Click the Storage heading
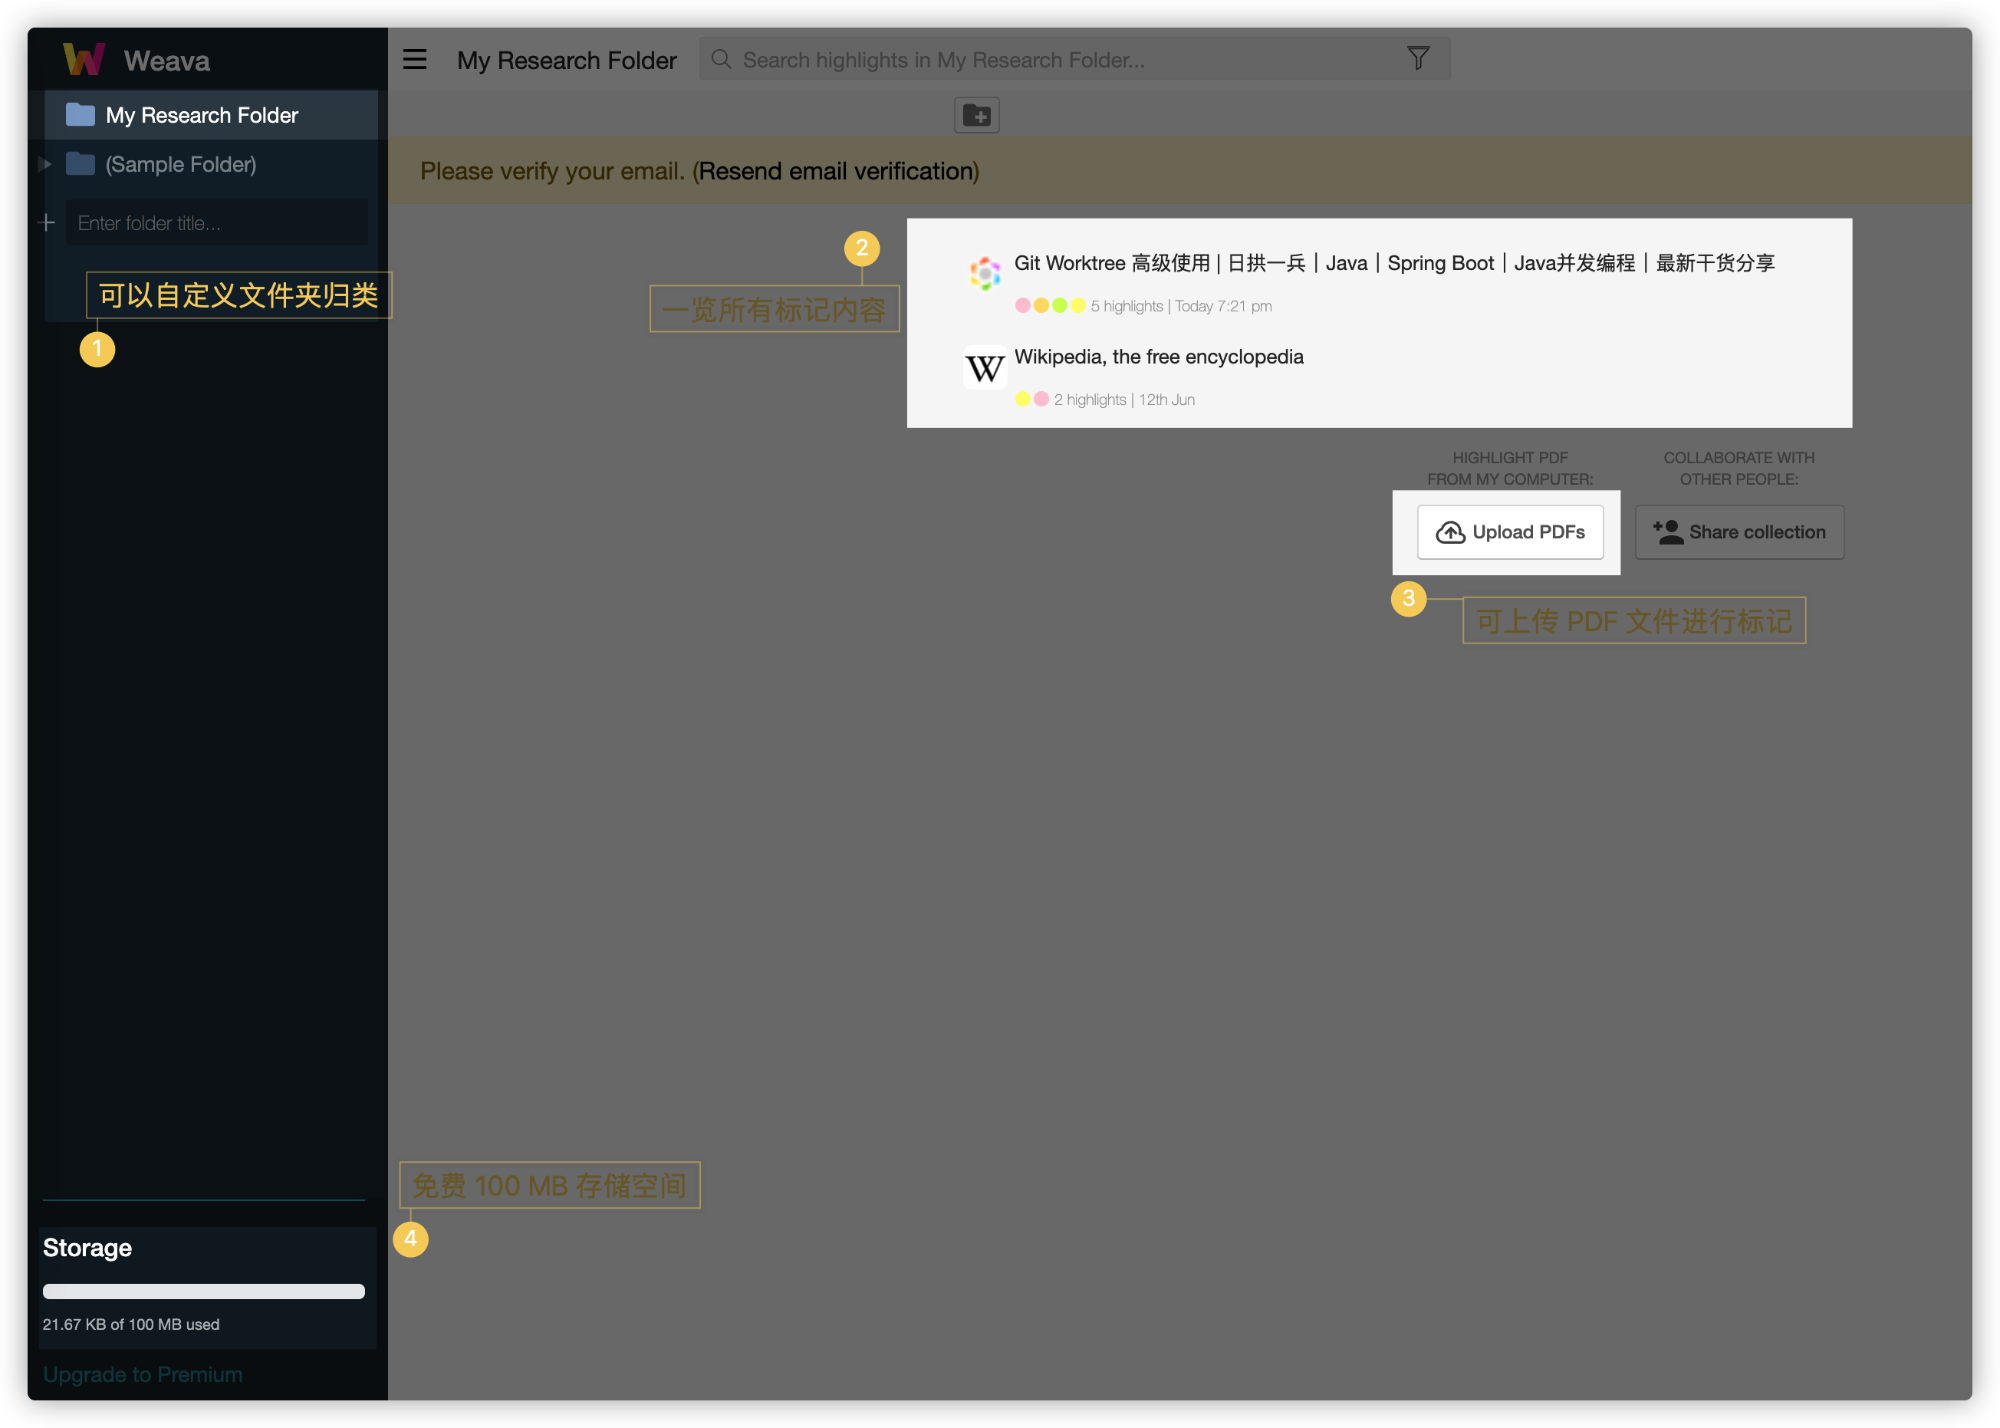 click(x=87, y=1248)
